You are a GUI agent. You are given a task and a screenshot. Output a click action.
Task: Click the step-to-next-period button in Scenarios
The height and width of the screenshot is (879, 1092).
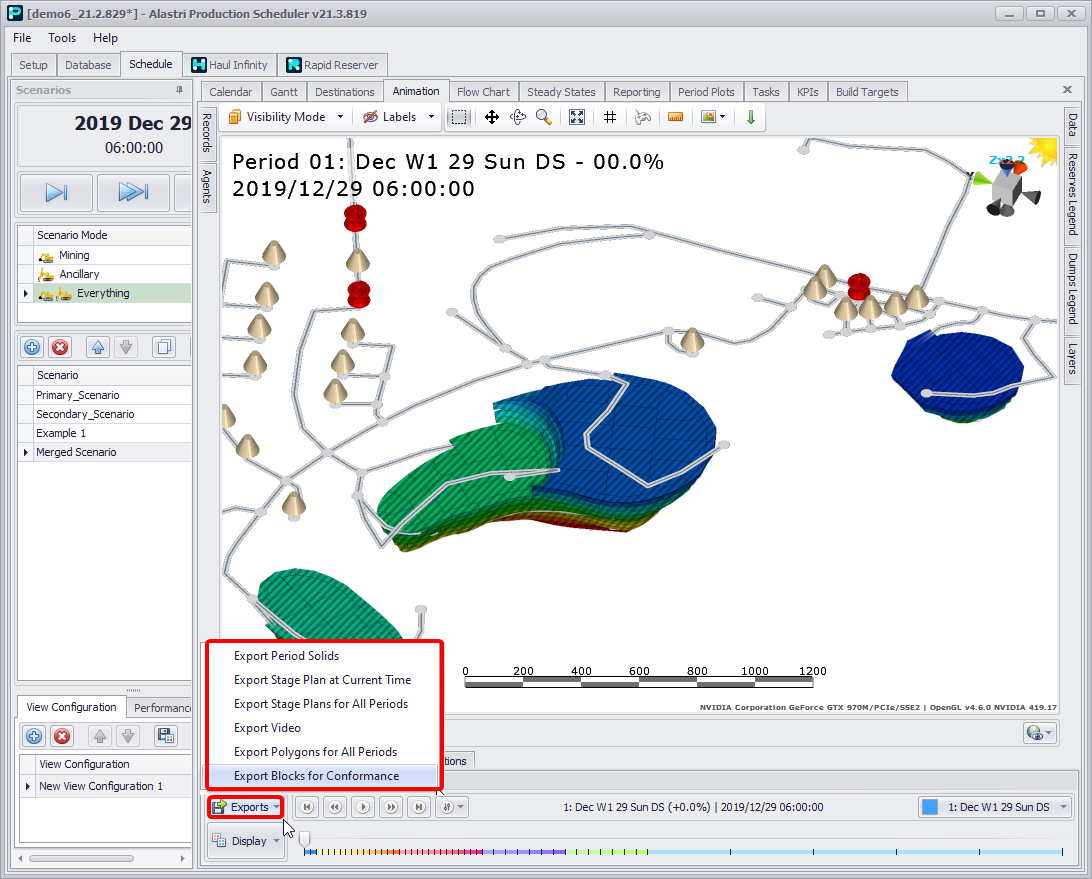(x=56, y=192)
